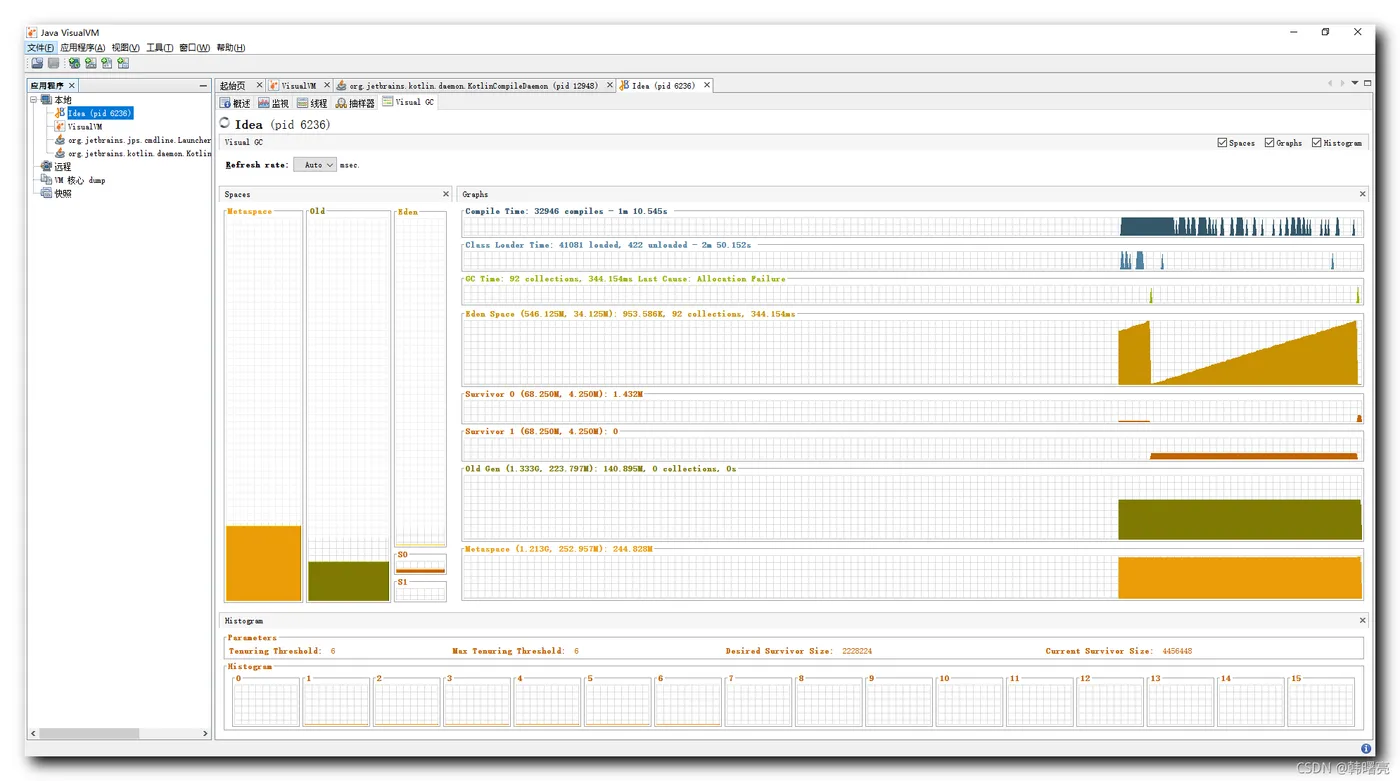
Task: Click the 快照 snapshots icon
Action: pos(46,193)
